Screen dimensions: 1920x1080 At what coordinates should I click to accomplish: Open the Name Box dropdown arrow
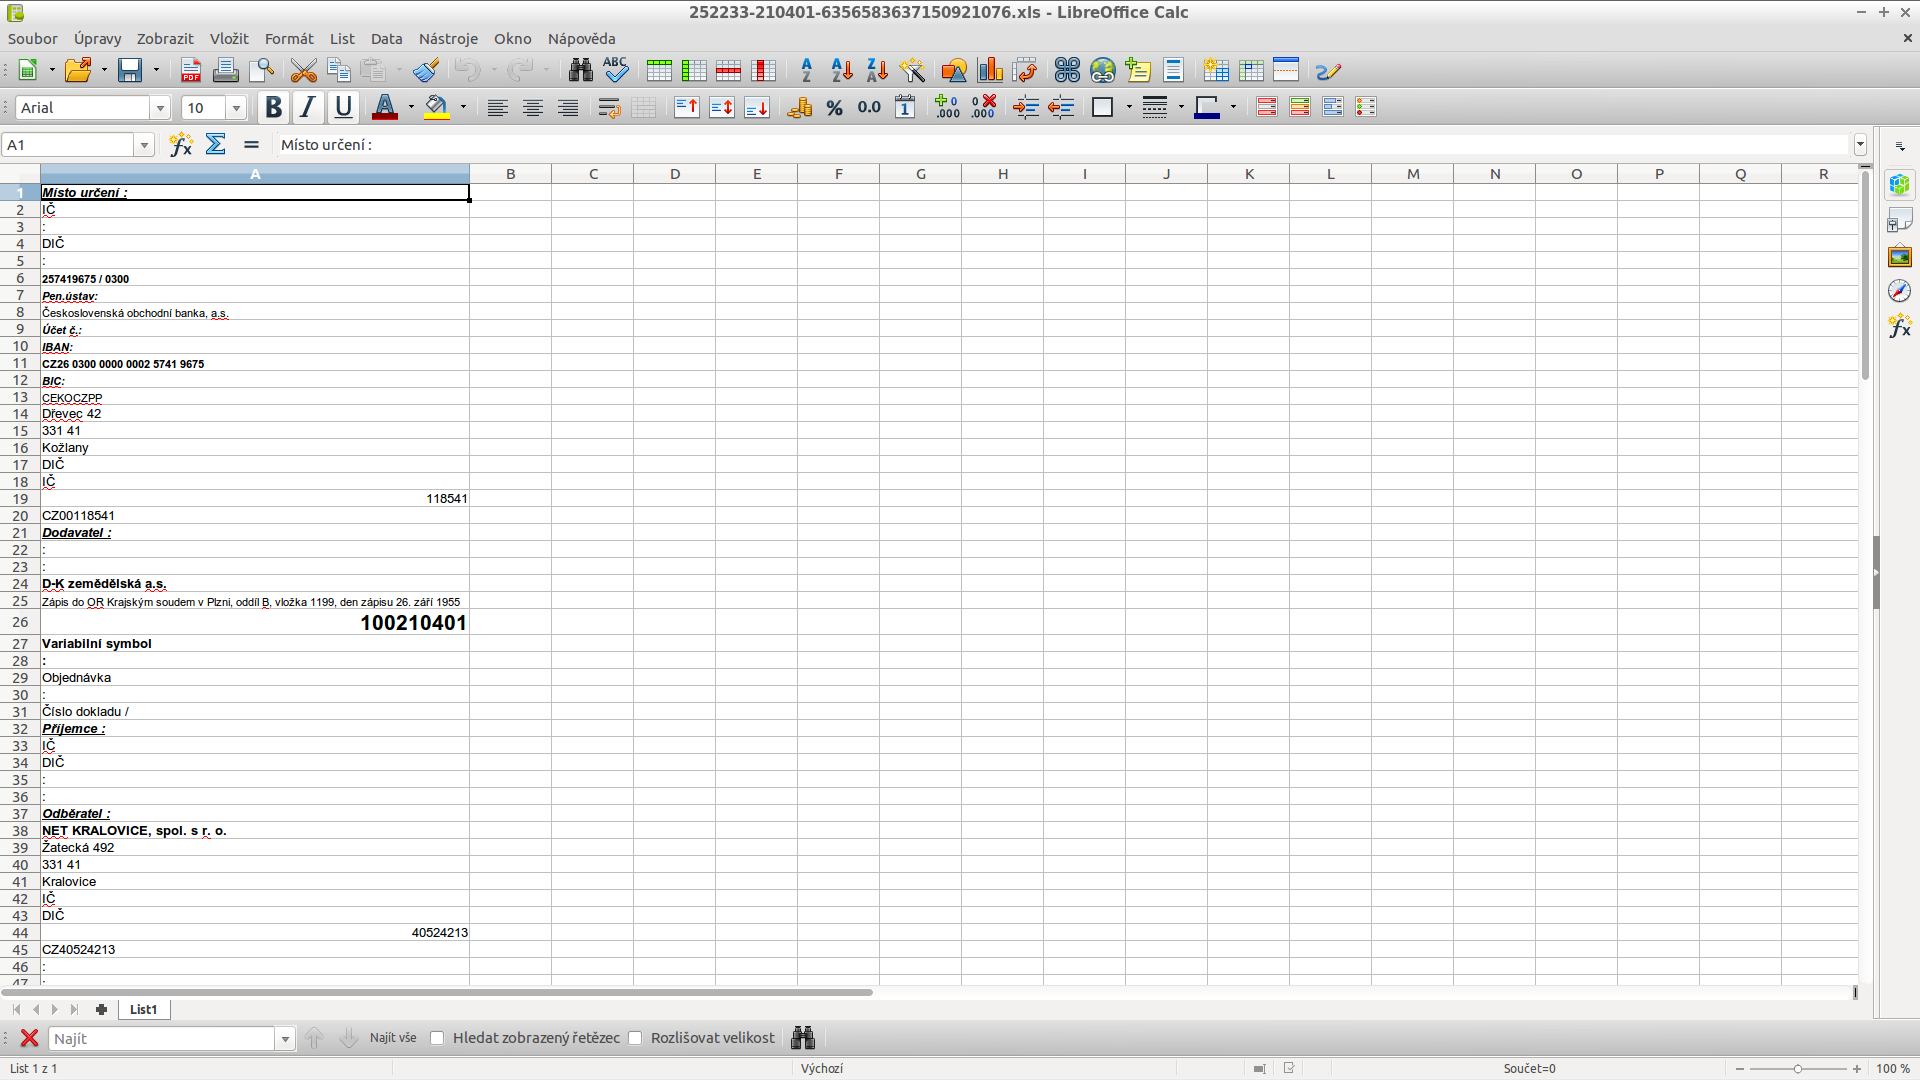pos(145,145)
